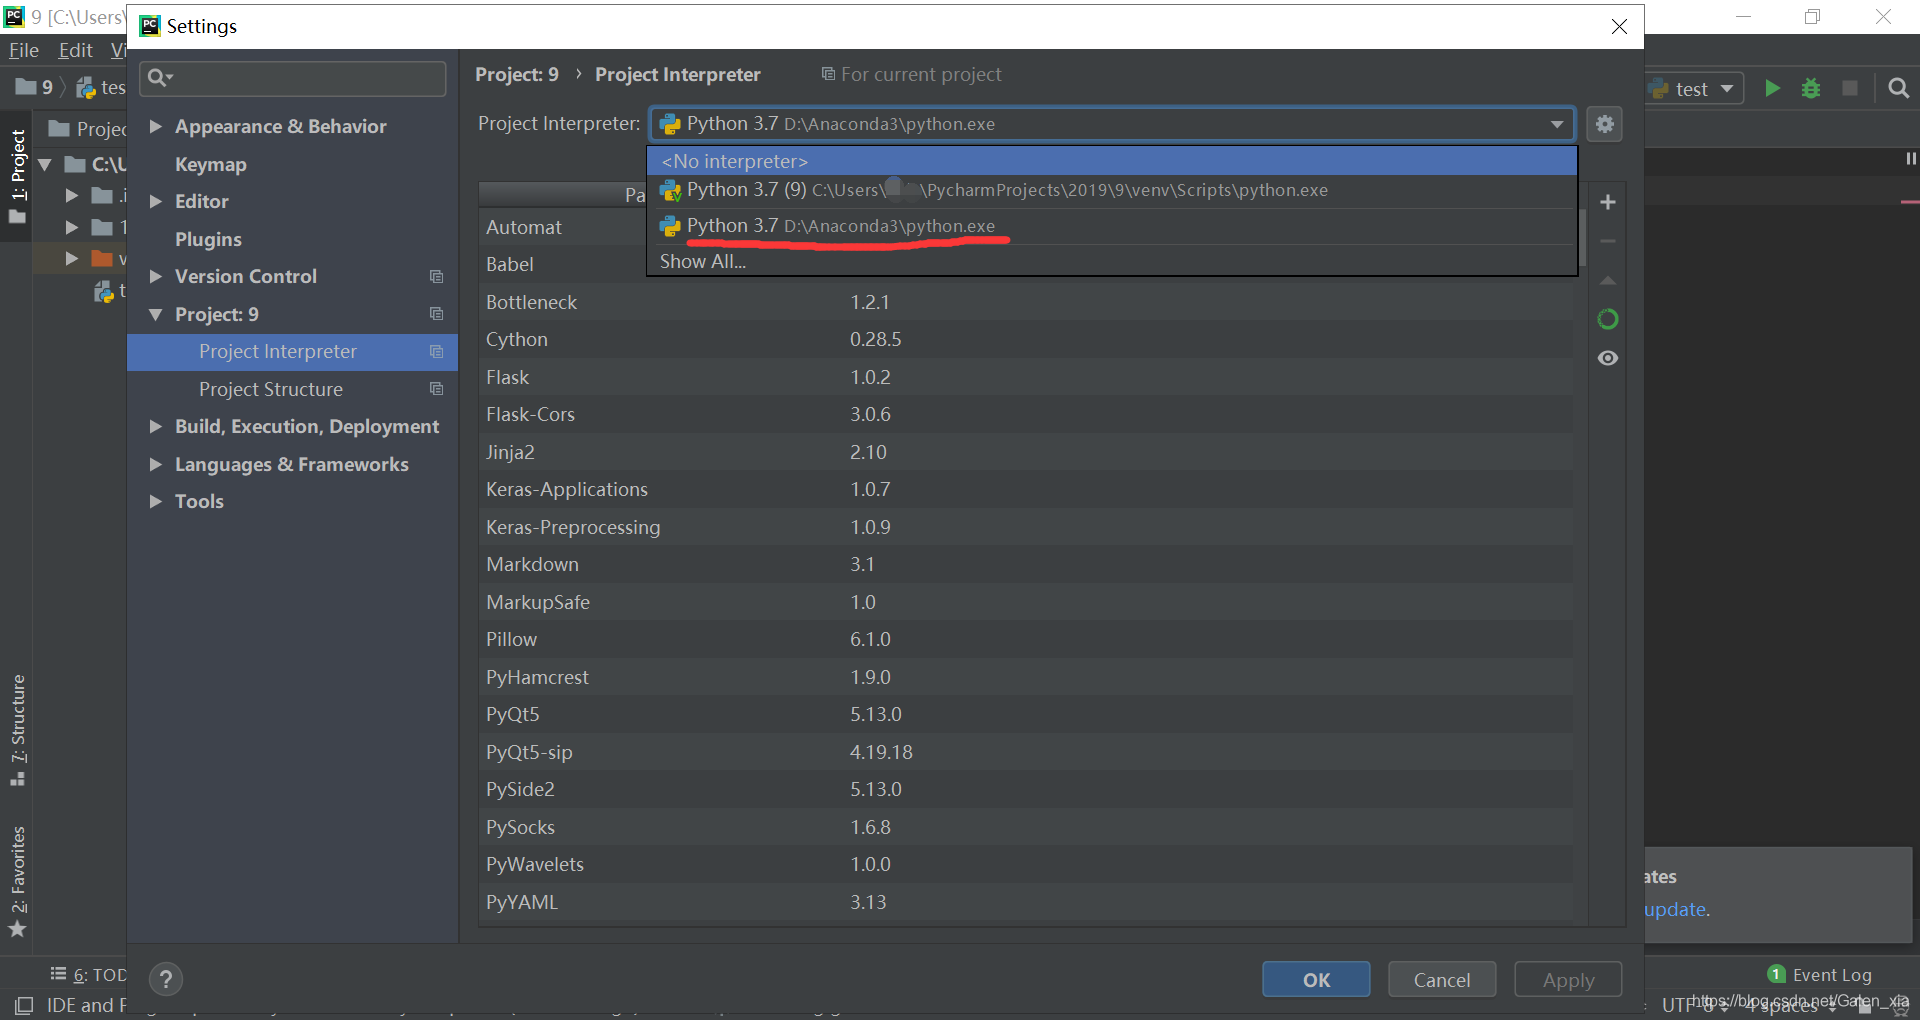Click green Conda environment circle icon
The height and width of the screenshot is (1020, 1920).
pos(1608,319)
